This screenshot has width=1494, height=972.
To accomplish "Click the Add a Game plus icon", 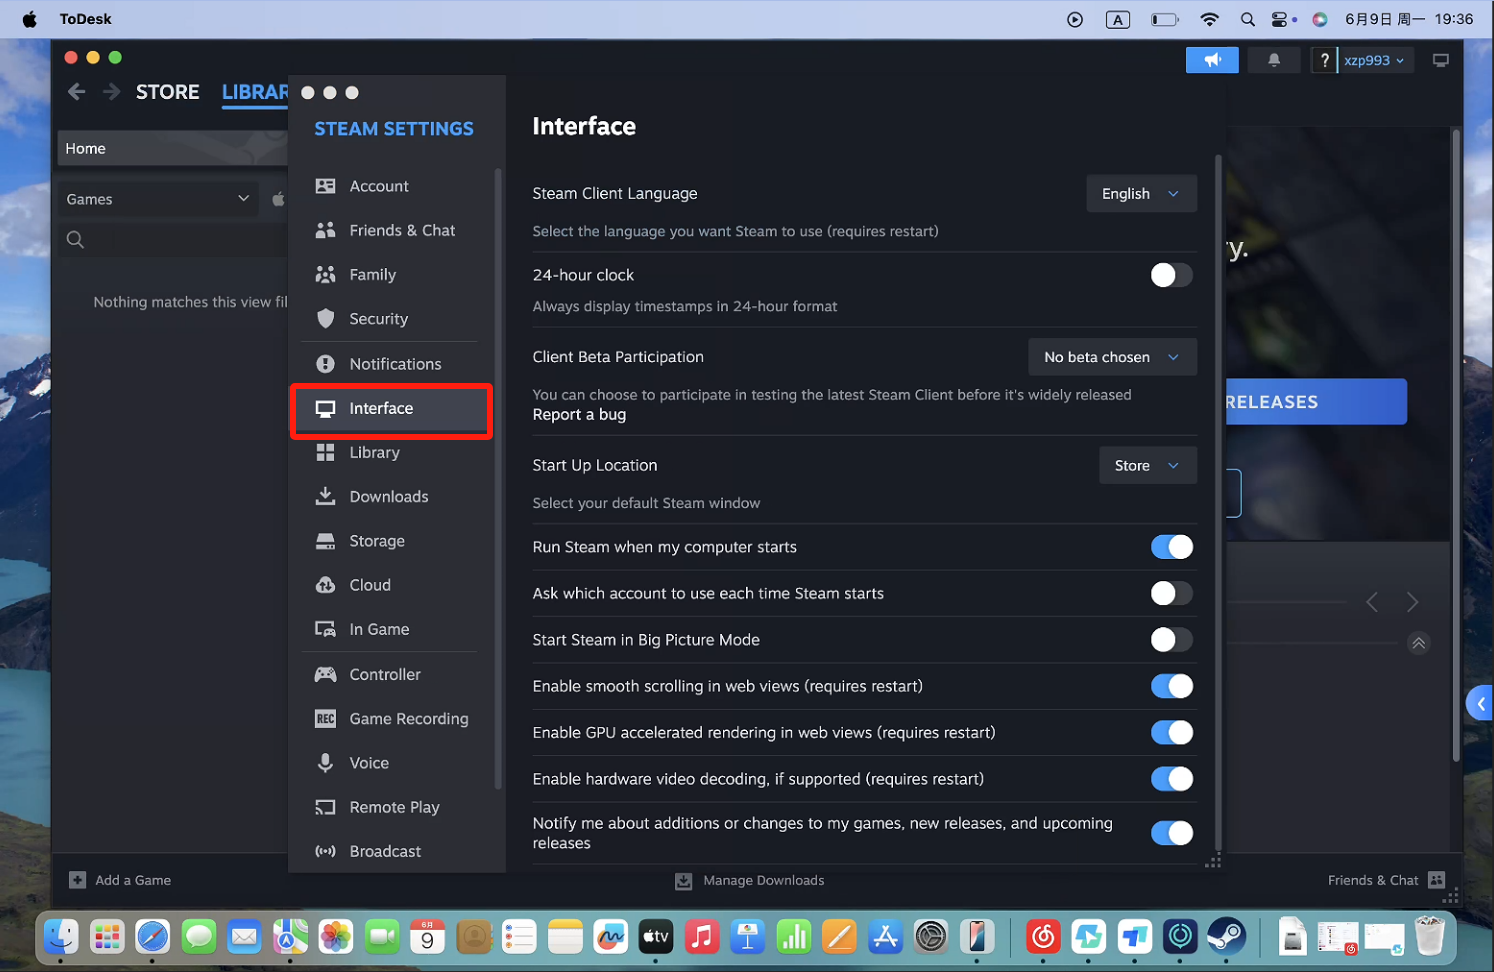I will pos(77,880).
